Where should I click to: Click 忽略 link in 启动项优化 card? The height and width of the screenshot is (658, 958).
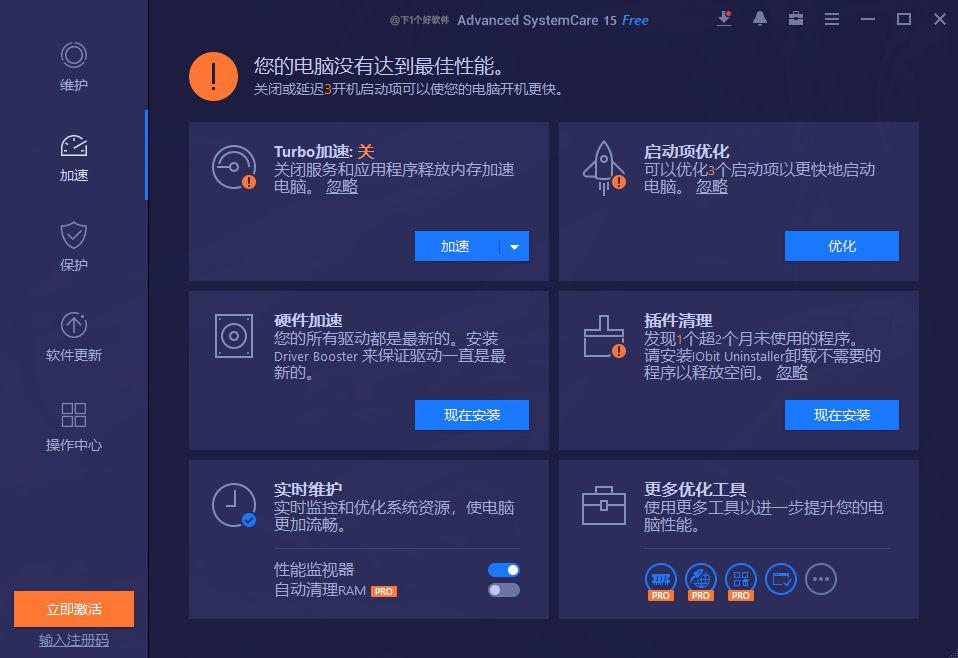[712, 186]
